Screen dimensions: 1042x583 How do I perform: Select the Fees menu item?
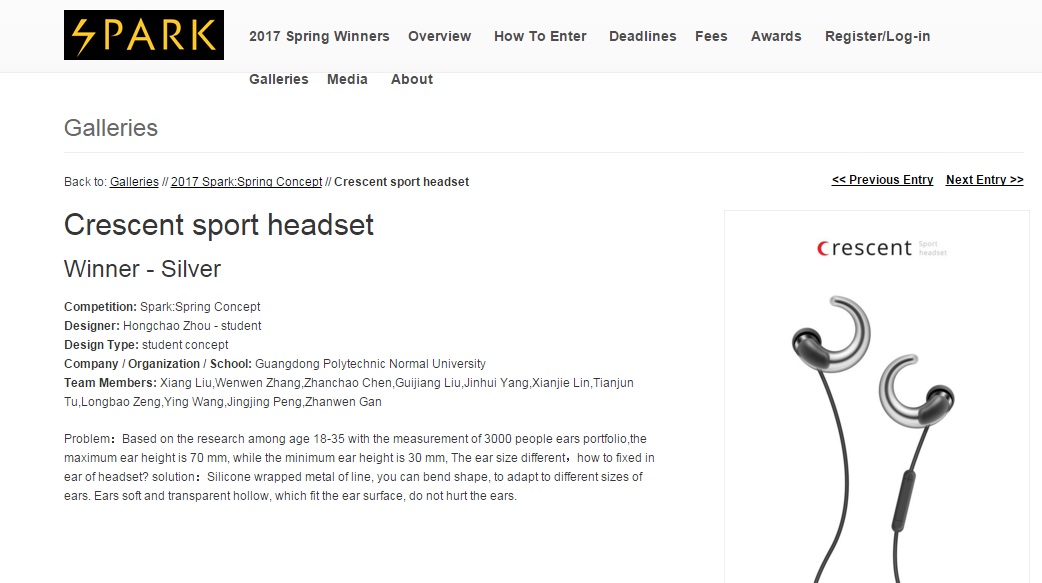coord(711,37)
